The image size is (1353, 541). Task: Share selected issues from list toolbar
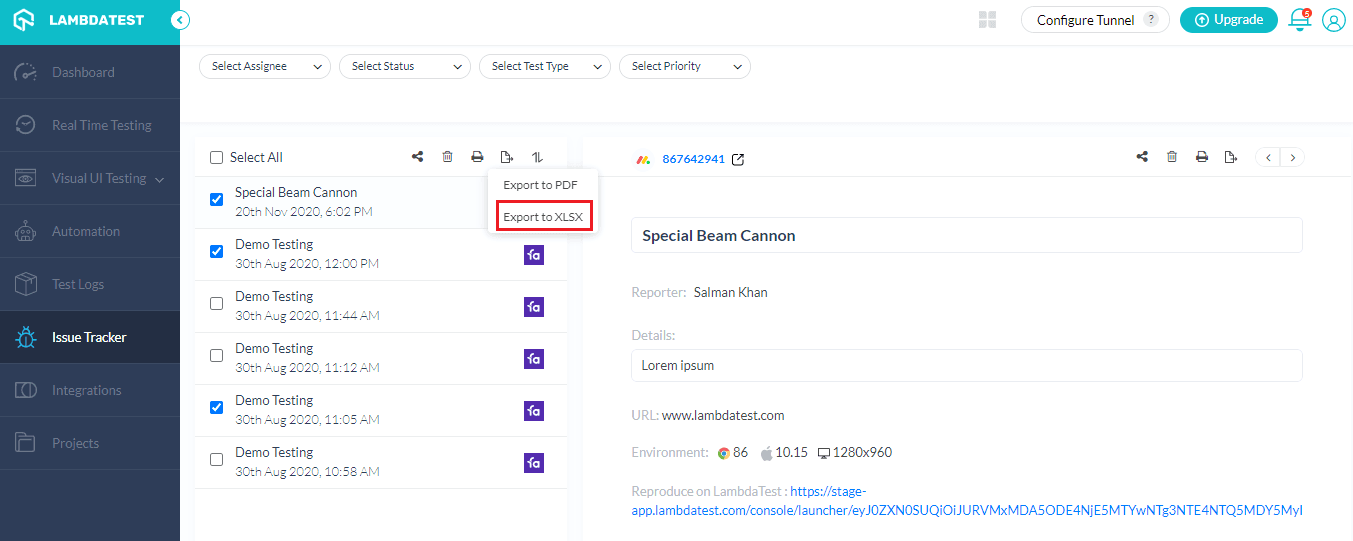click(x=417, y=157)
